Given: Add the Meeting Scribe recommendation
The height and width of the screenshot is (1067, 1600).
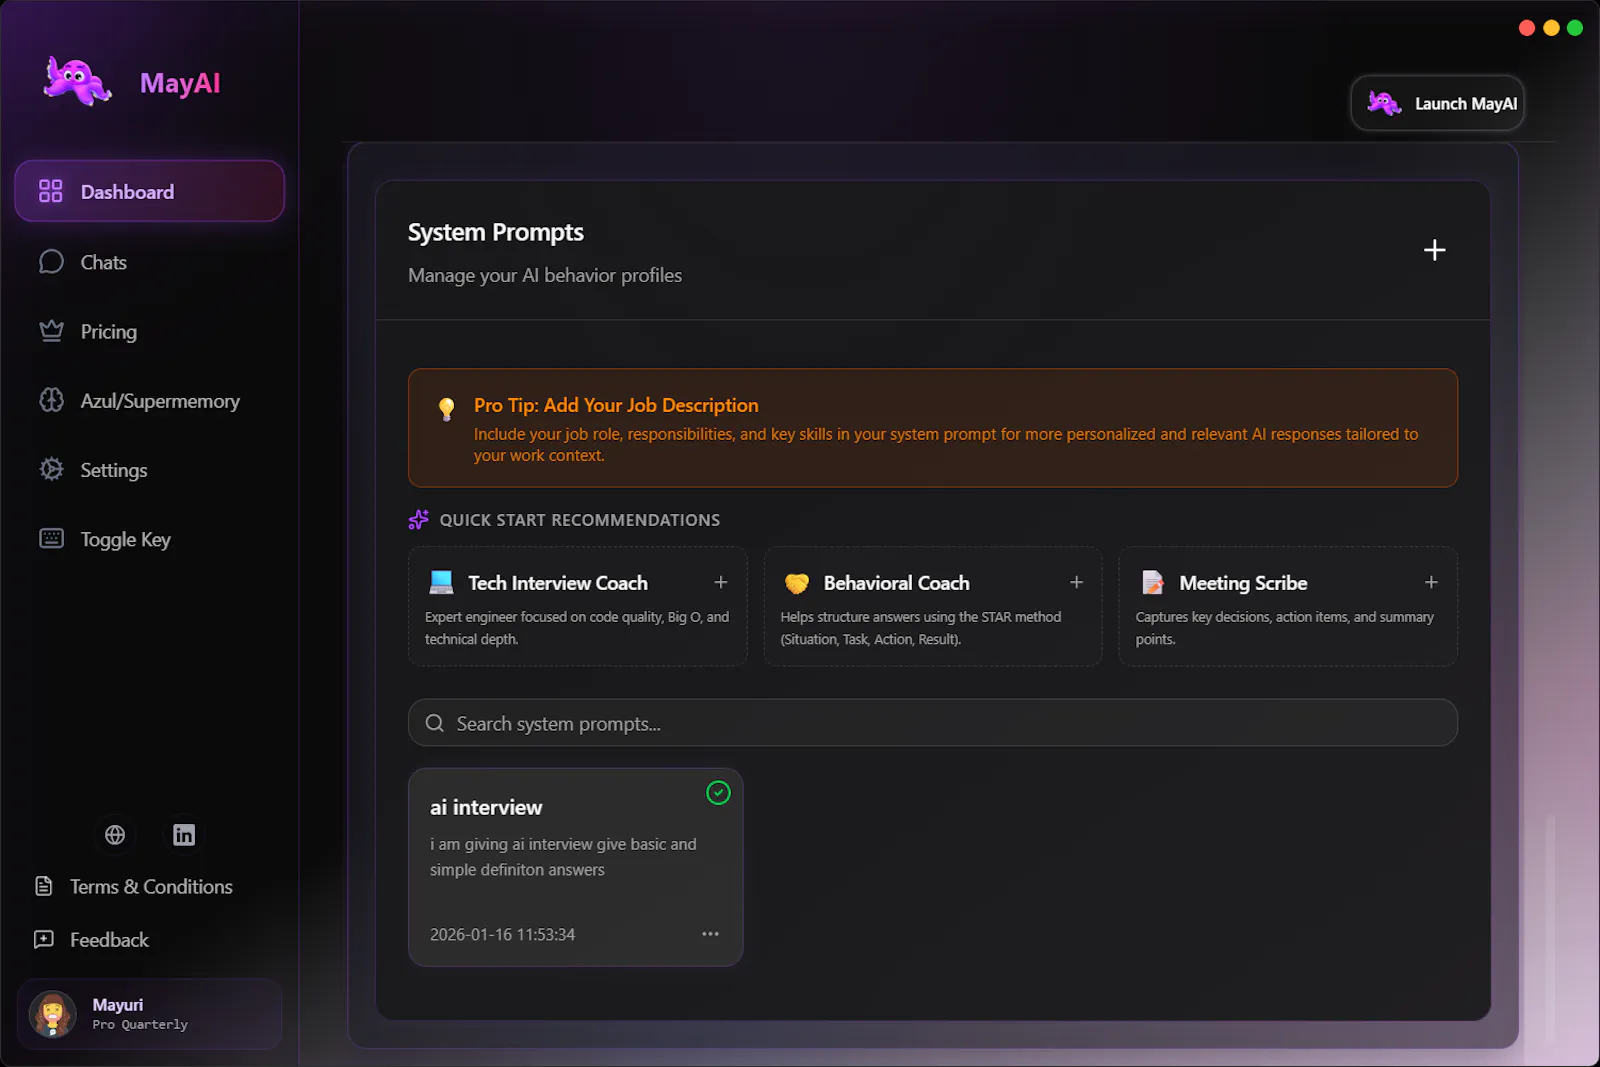Looking at the screenshot, I should click(x=1431, y=582).
